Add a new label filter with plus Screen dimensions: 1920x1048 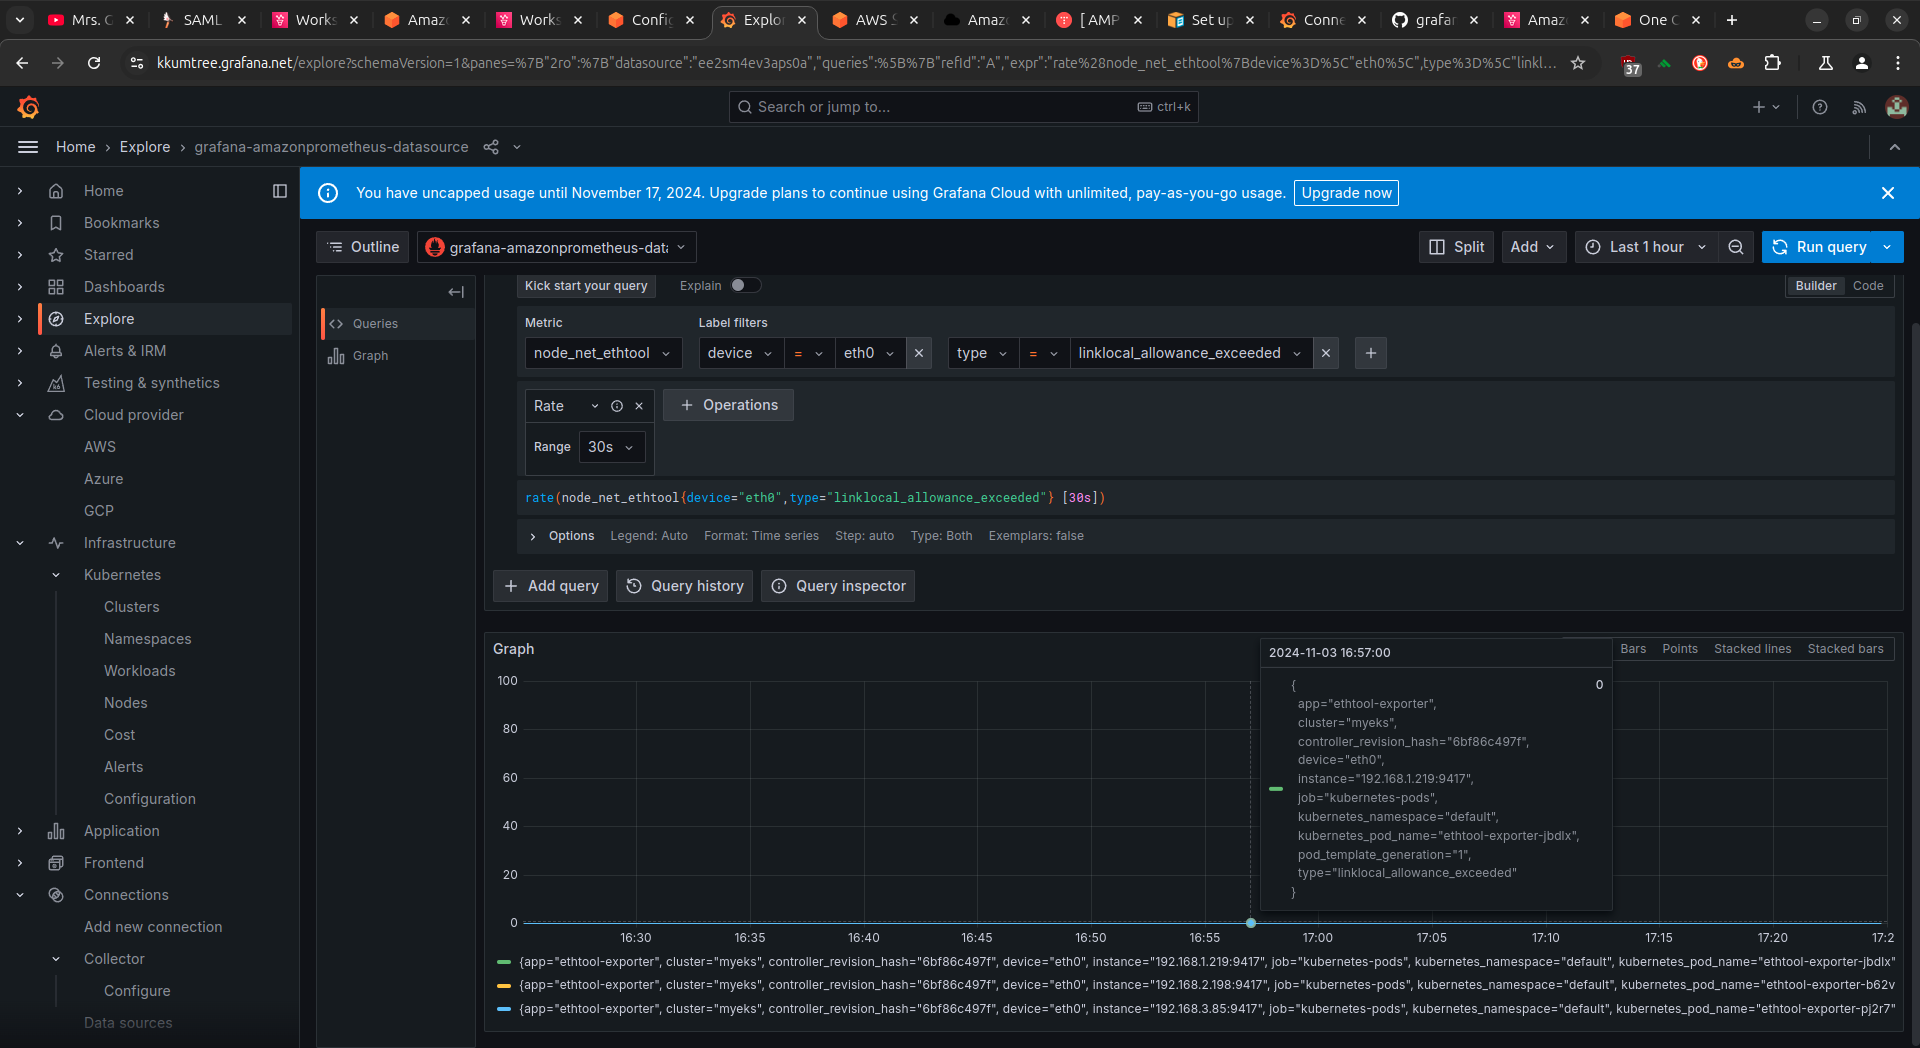[1371, 353]
